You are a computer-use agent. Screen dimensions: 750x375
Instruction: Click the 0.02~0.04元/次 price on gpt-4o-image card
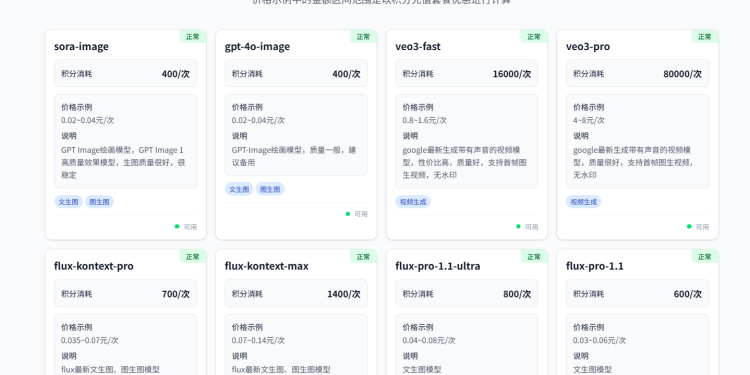click(x=258, y=121)
